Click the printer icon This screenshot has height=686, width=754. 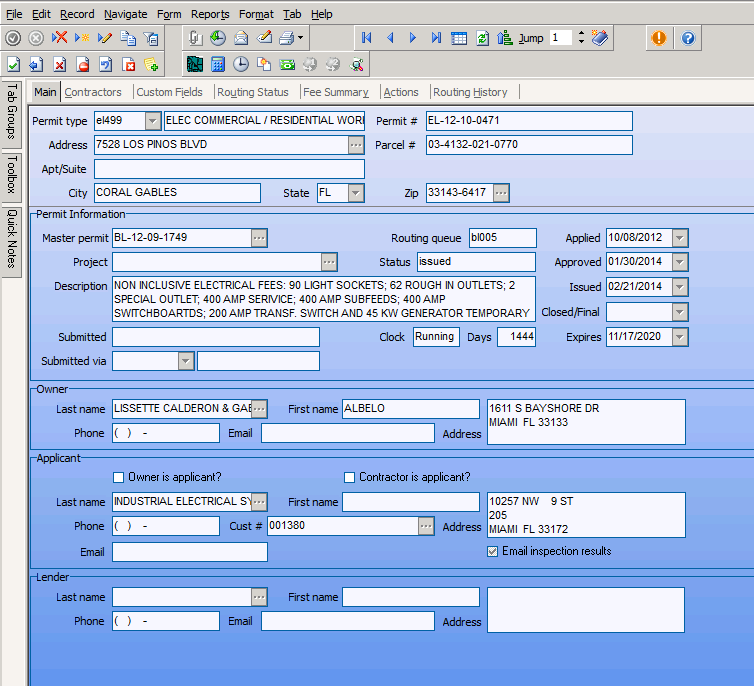[286, 39]
